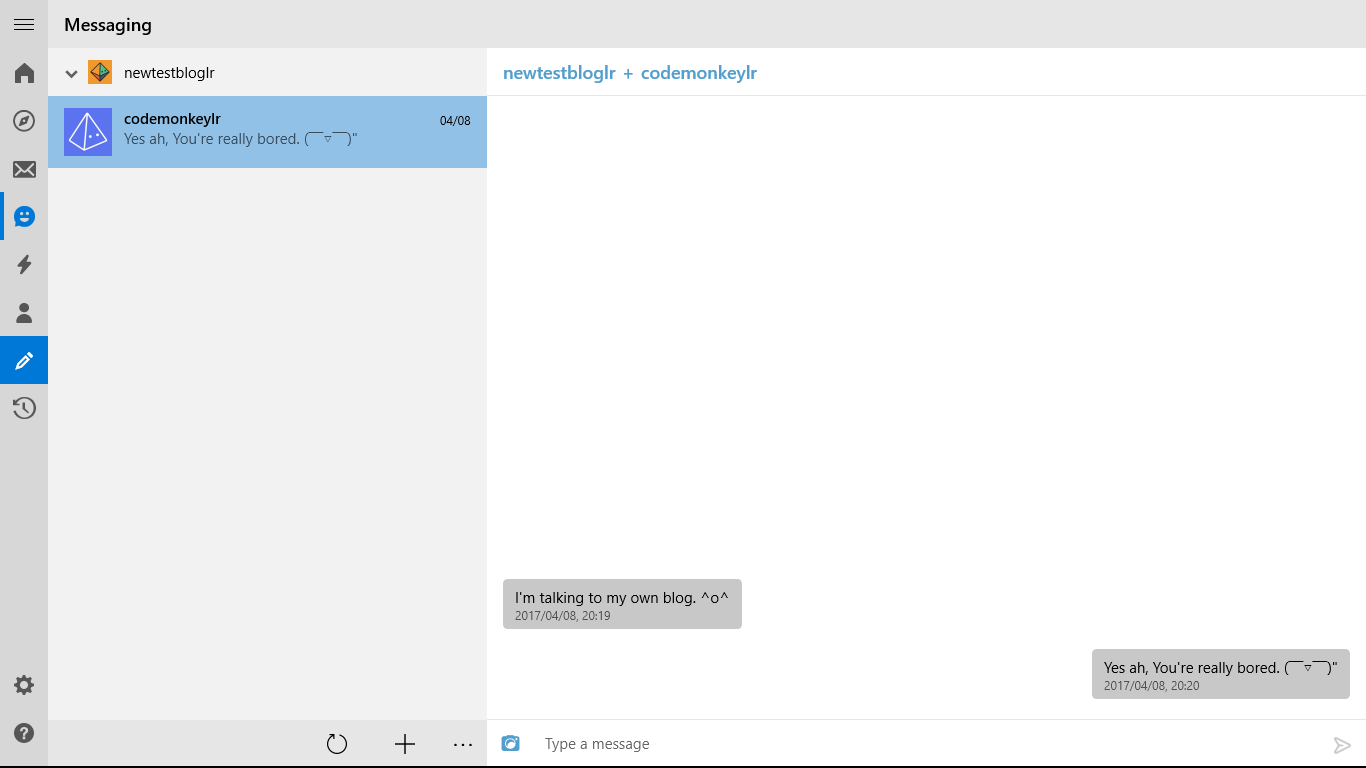Screen dimensions: 1366x768
Task: Open the Home feed icon
Action: pos(24,72)
